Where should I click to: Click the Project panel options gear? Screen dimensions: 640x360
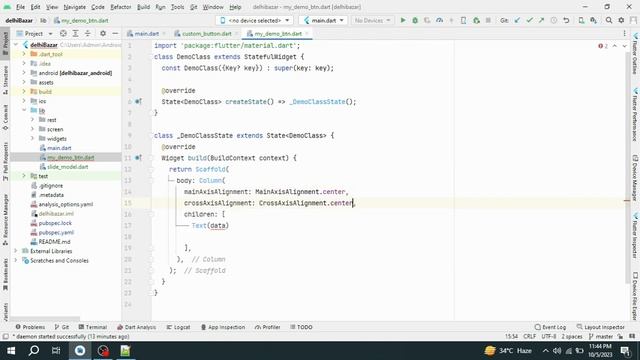pos(103,33)
